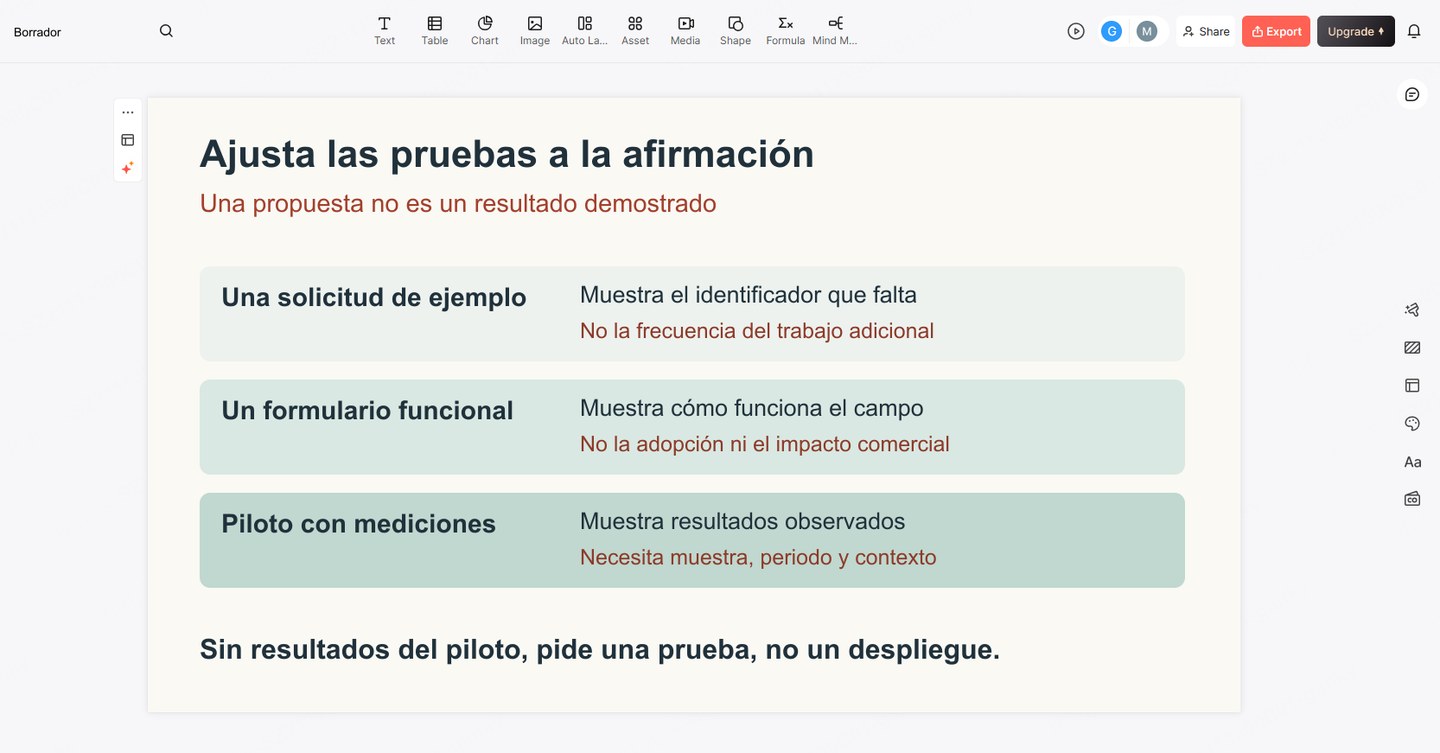Select subtitle 'Una propuesta no es un resultado demostrado'

pyautogui.click(x=458, y=203)
